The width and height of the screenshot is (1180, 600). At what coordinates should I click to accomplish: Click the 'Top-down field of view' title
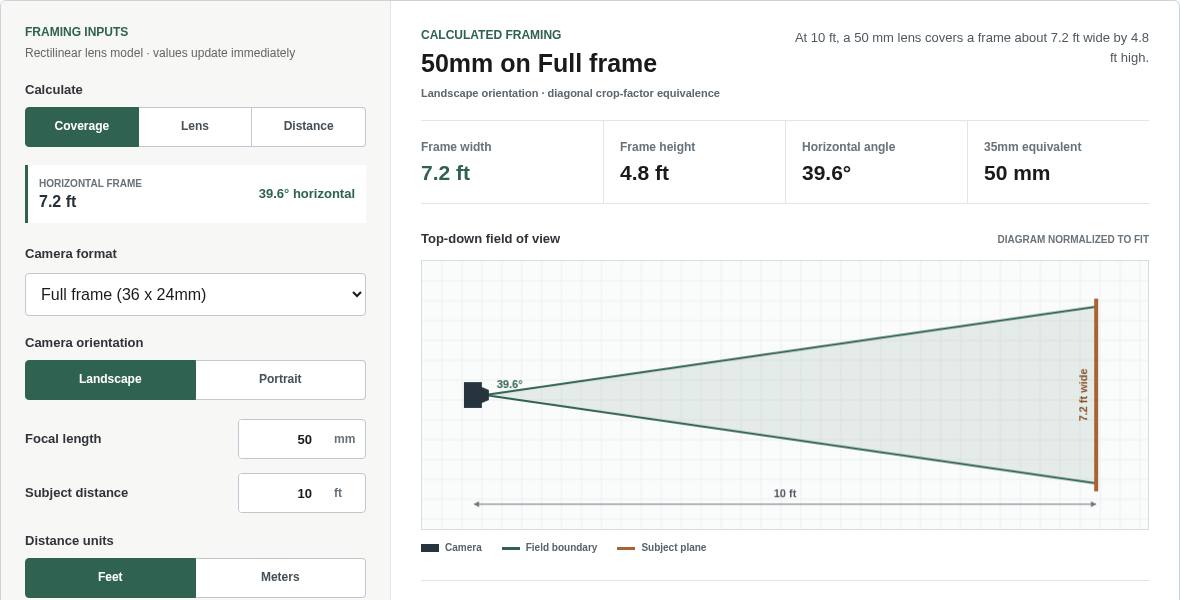coord(491,239)
